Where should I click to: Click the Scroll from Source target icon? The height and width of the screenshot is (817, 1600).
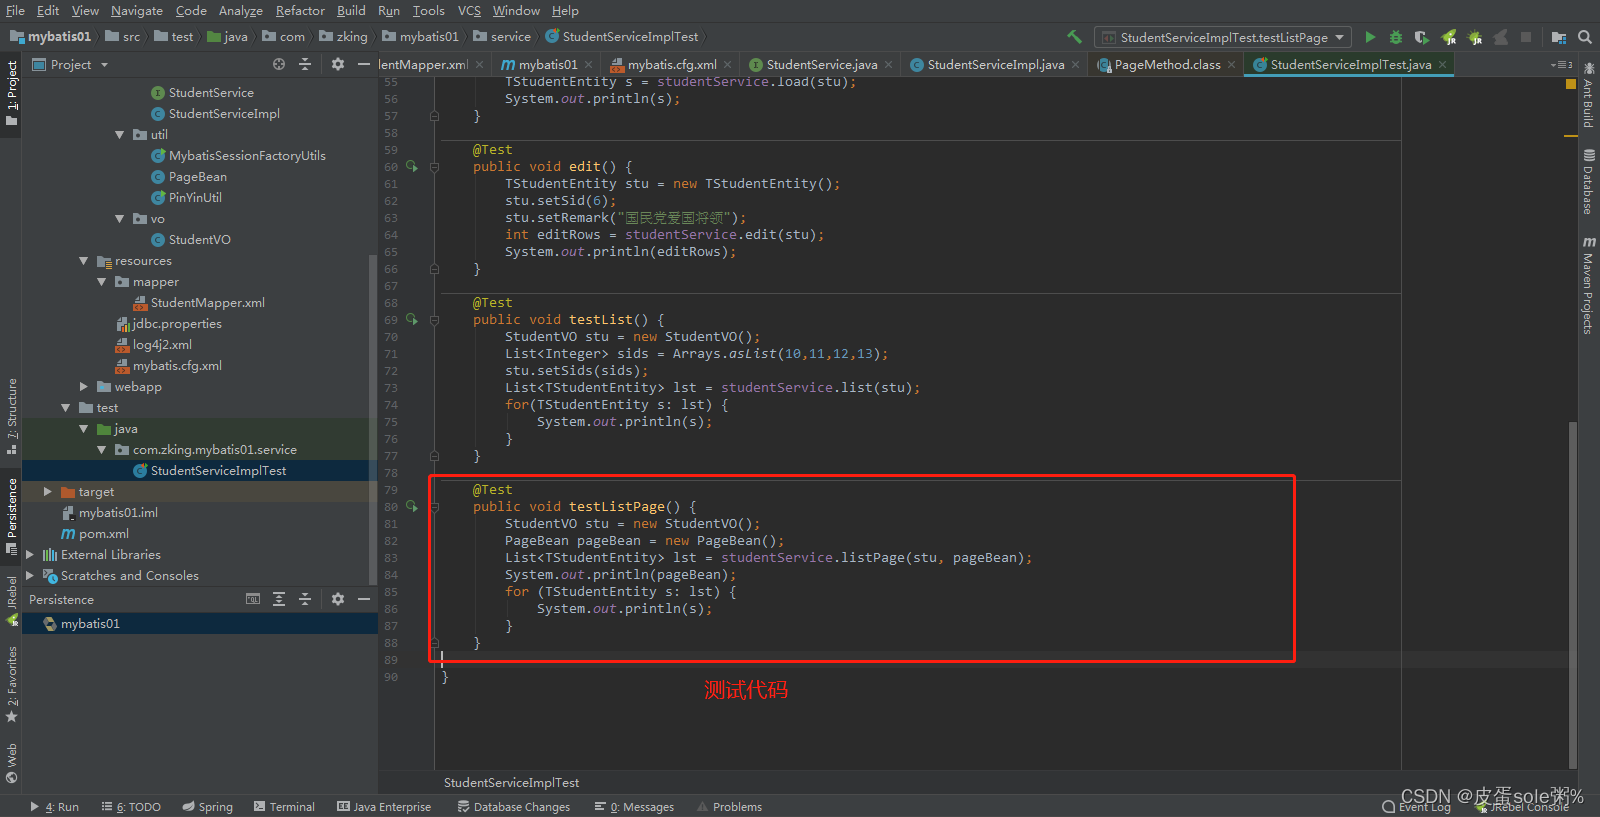click(x=279, y=64)
